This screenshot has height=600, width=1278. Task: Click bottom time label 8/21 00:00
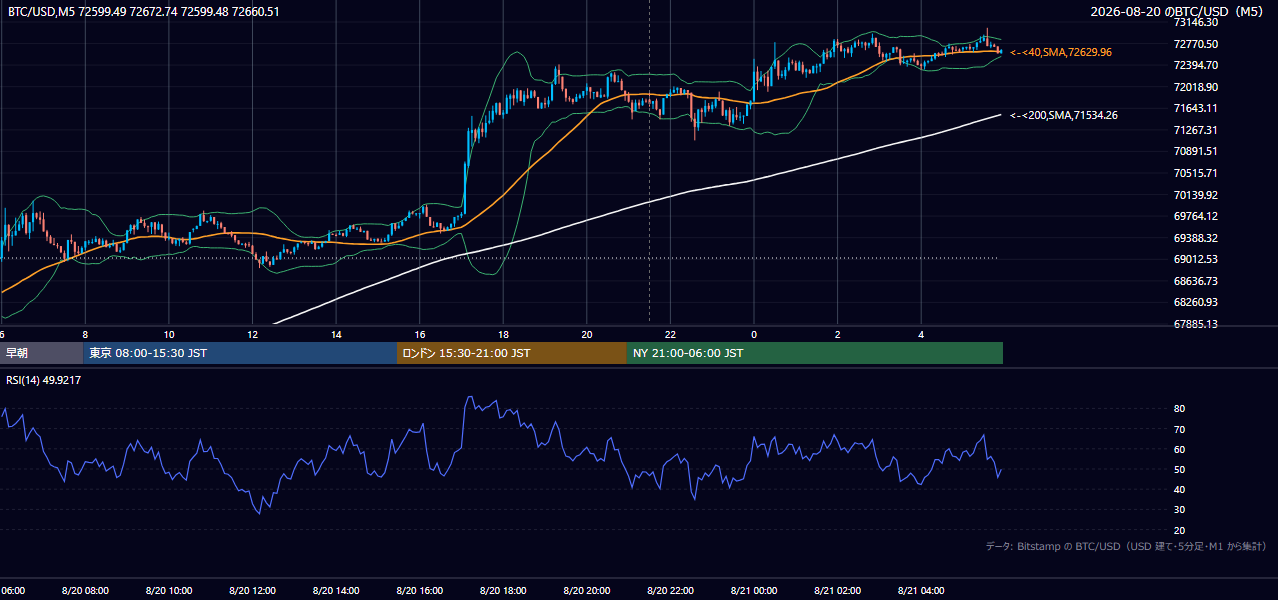click(x=754, y=591)
